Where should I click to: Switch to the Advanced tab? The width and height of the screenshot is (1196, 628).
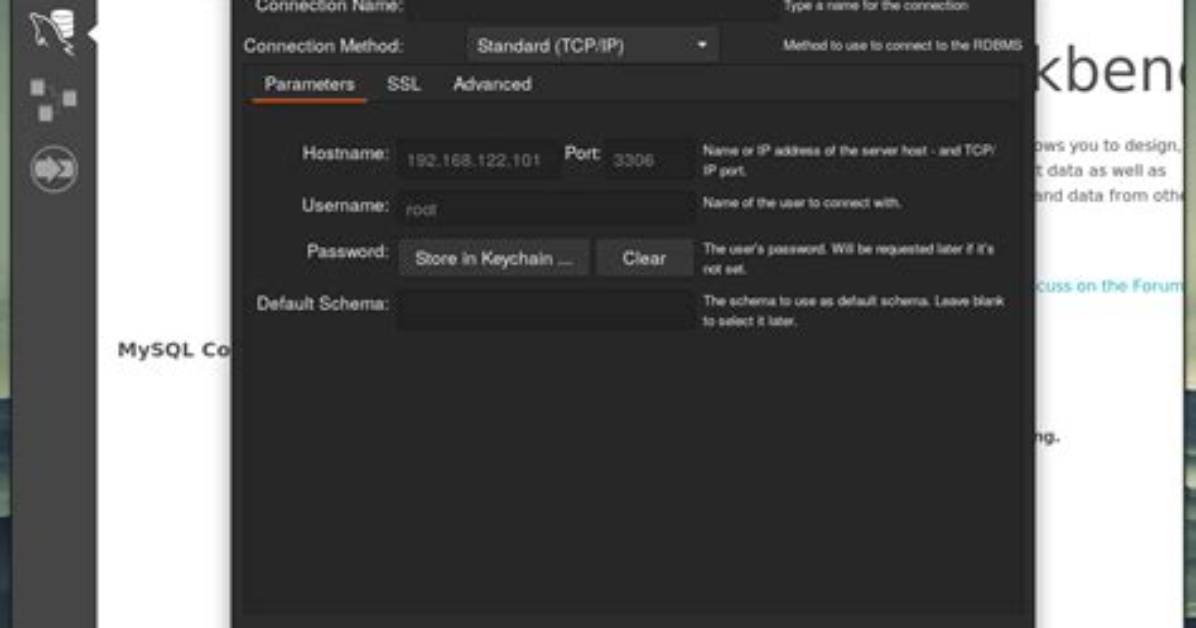pos(492,84)
